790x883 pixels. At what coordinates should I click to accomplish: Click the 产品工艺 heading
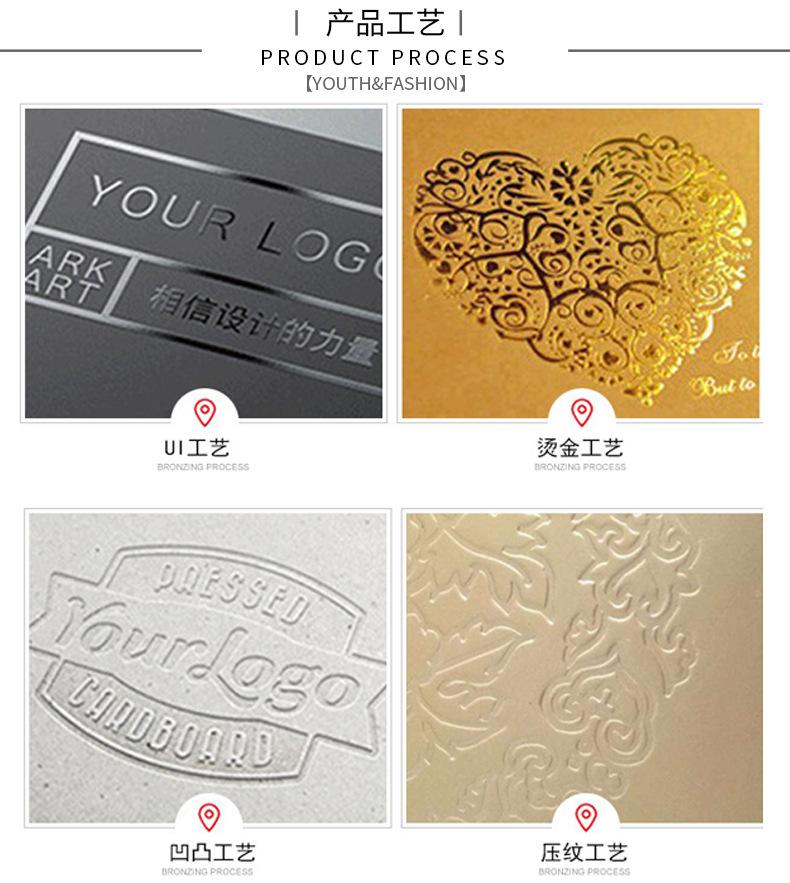(x=385, y=24)
